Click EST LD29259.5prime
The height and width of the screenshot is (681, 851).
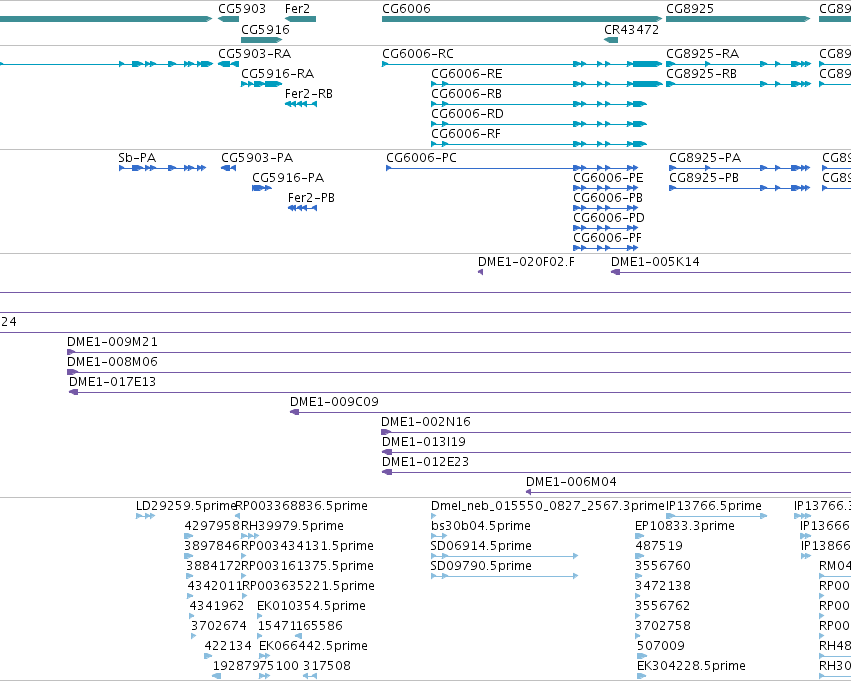186,506
